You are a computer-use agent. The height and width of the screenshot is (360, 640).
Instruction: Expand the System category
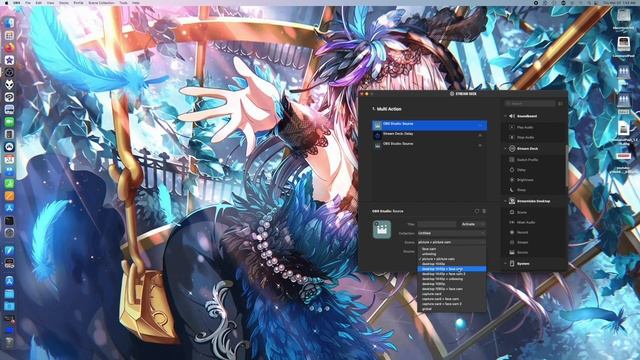[x=505, y=264]
